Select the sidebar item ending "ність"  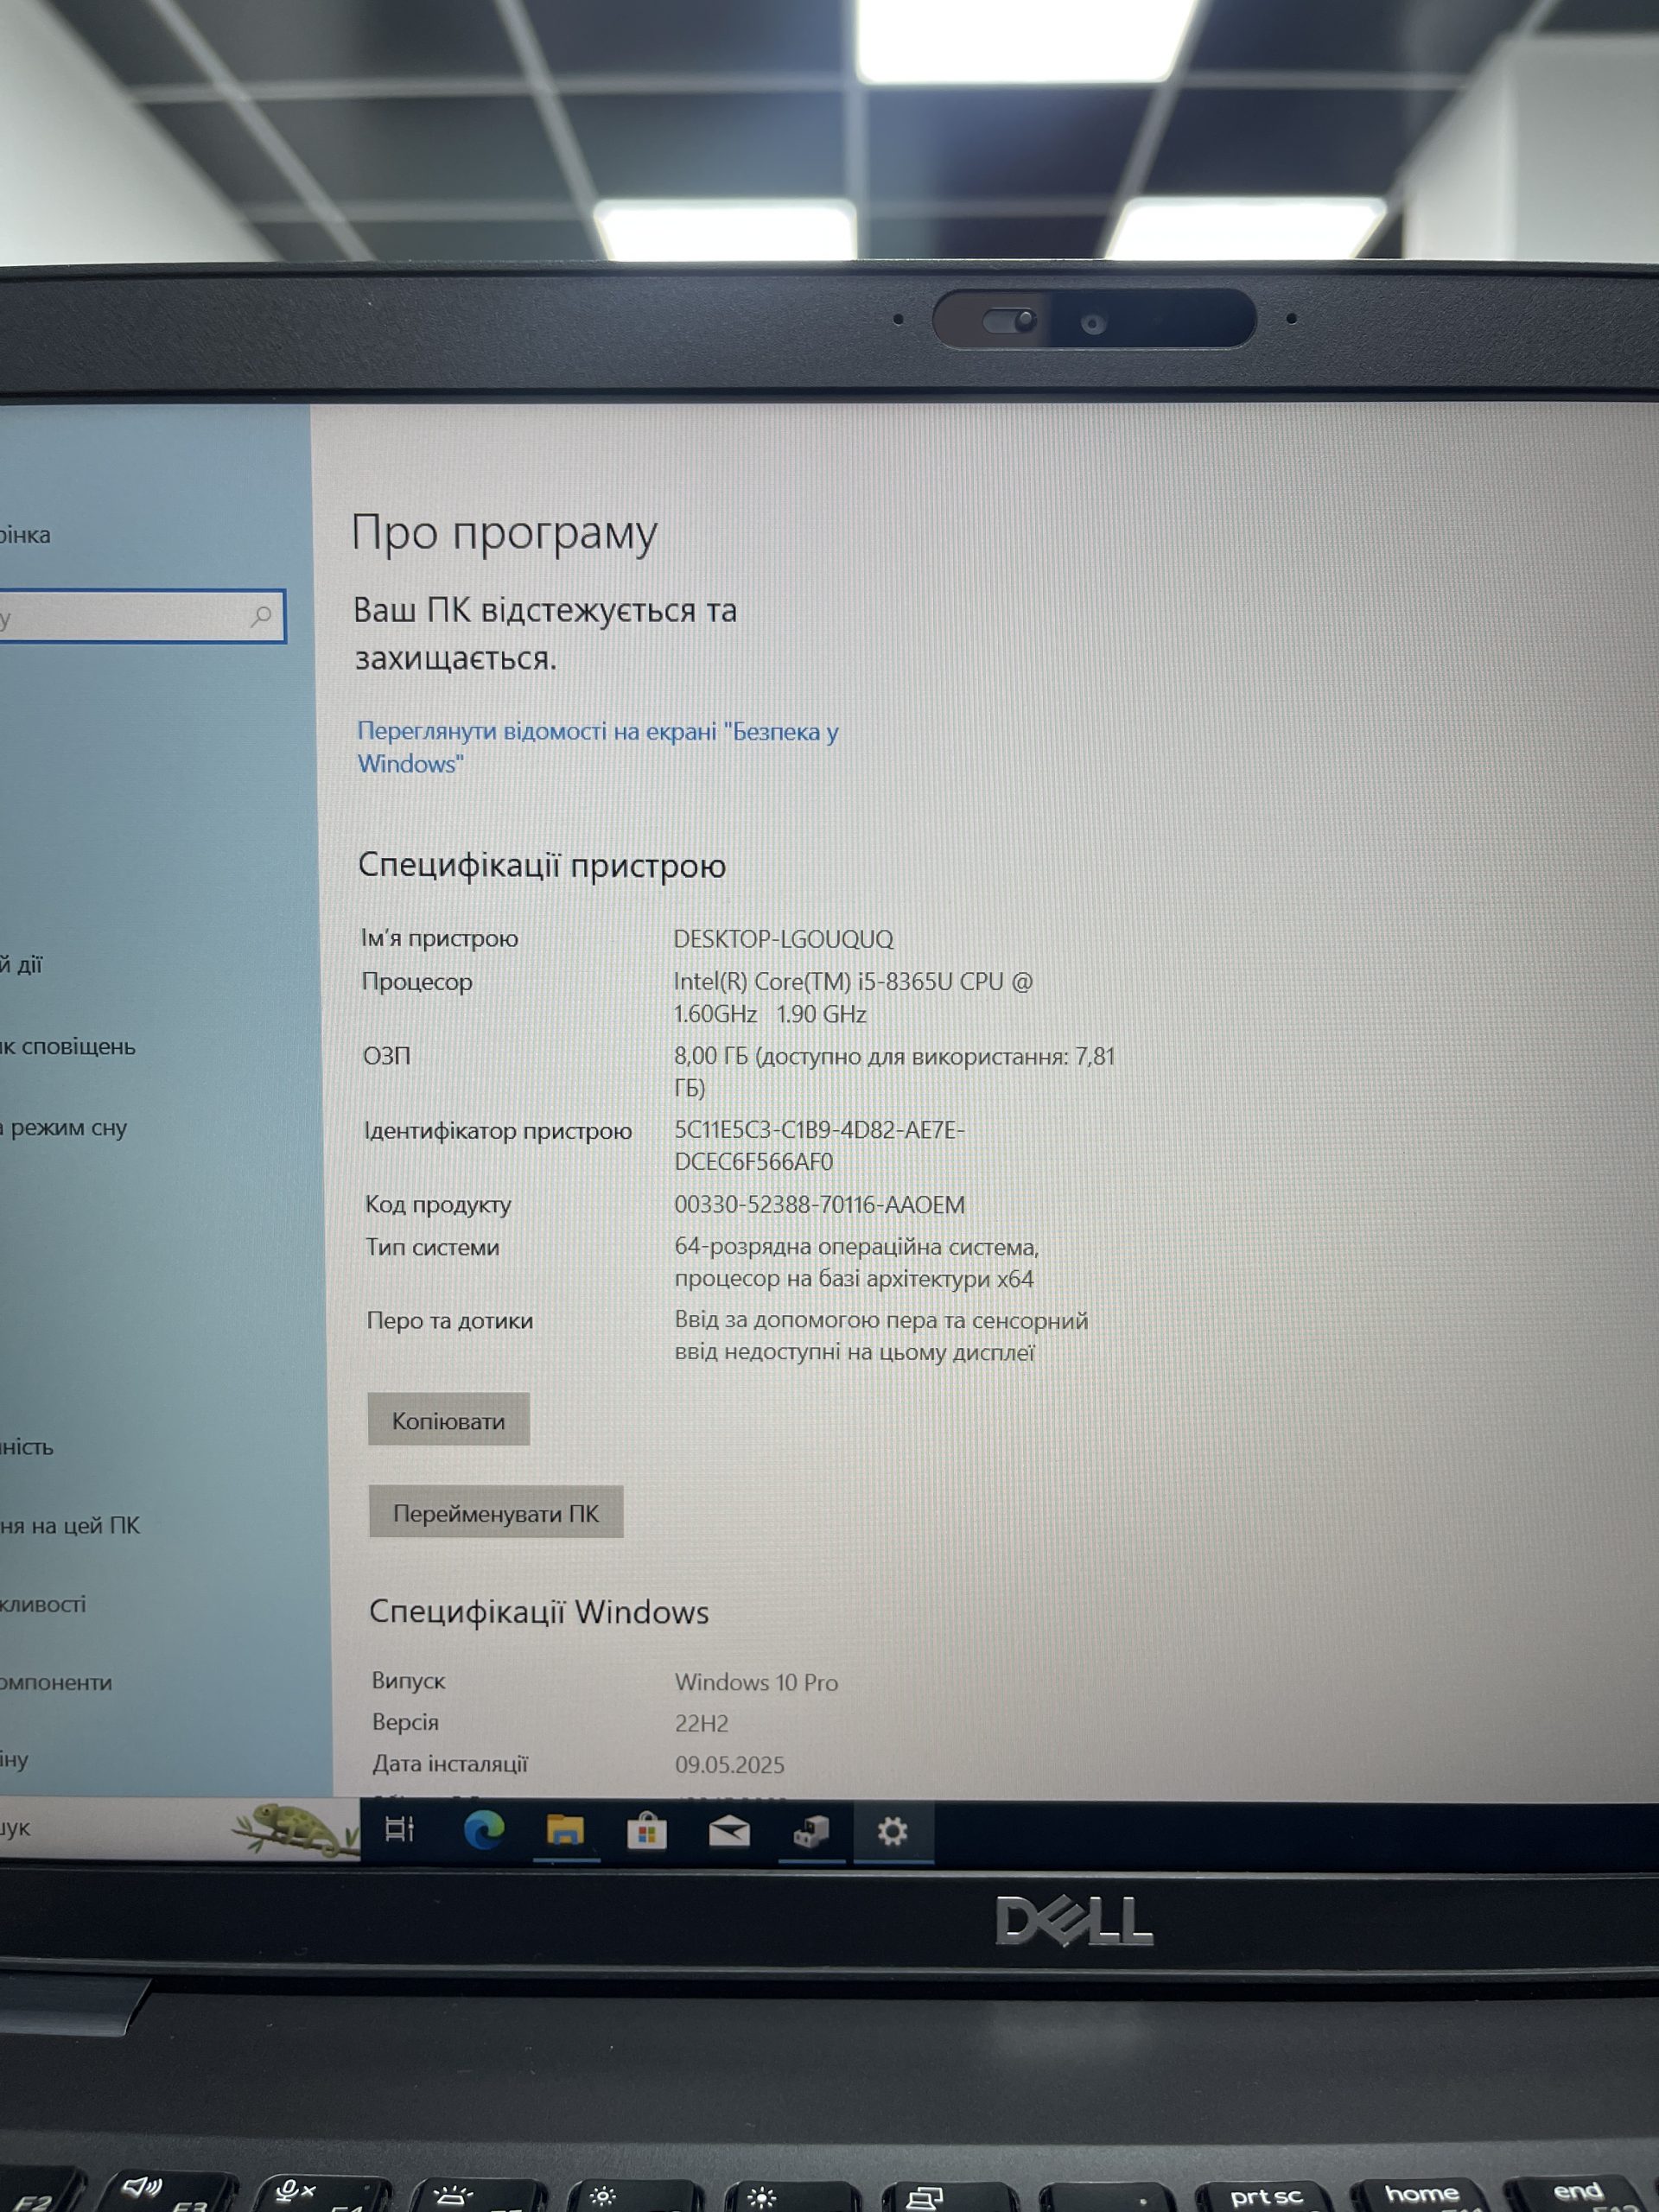click(27, 1446)
